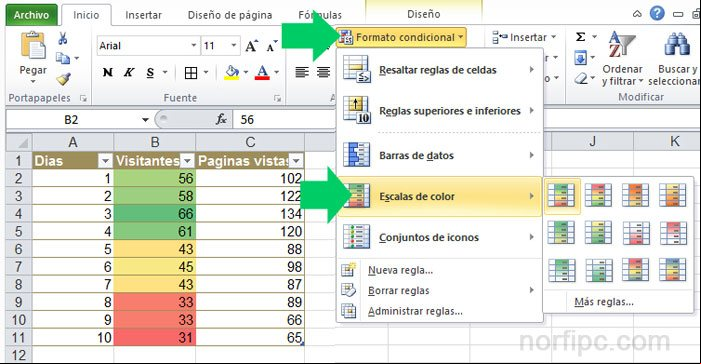The width and height of the screenshot is (701, 364).
Task: Expand the font size 11 dropdown
Action: pyautogui.click(x=233, y=46)
